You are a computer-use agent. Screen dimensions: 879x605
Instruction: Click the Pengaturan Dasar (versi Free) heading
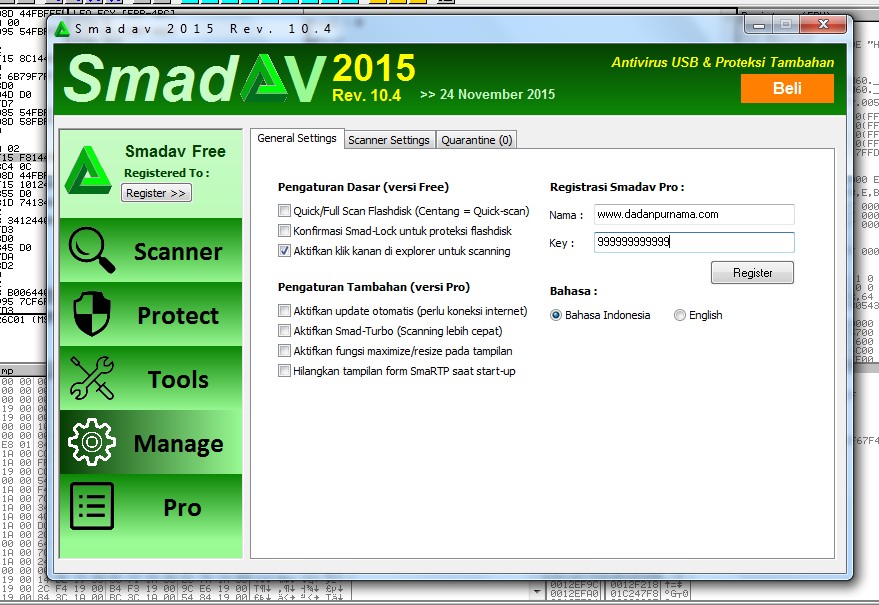click(x=363, y=187)
